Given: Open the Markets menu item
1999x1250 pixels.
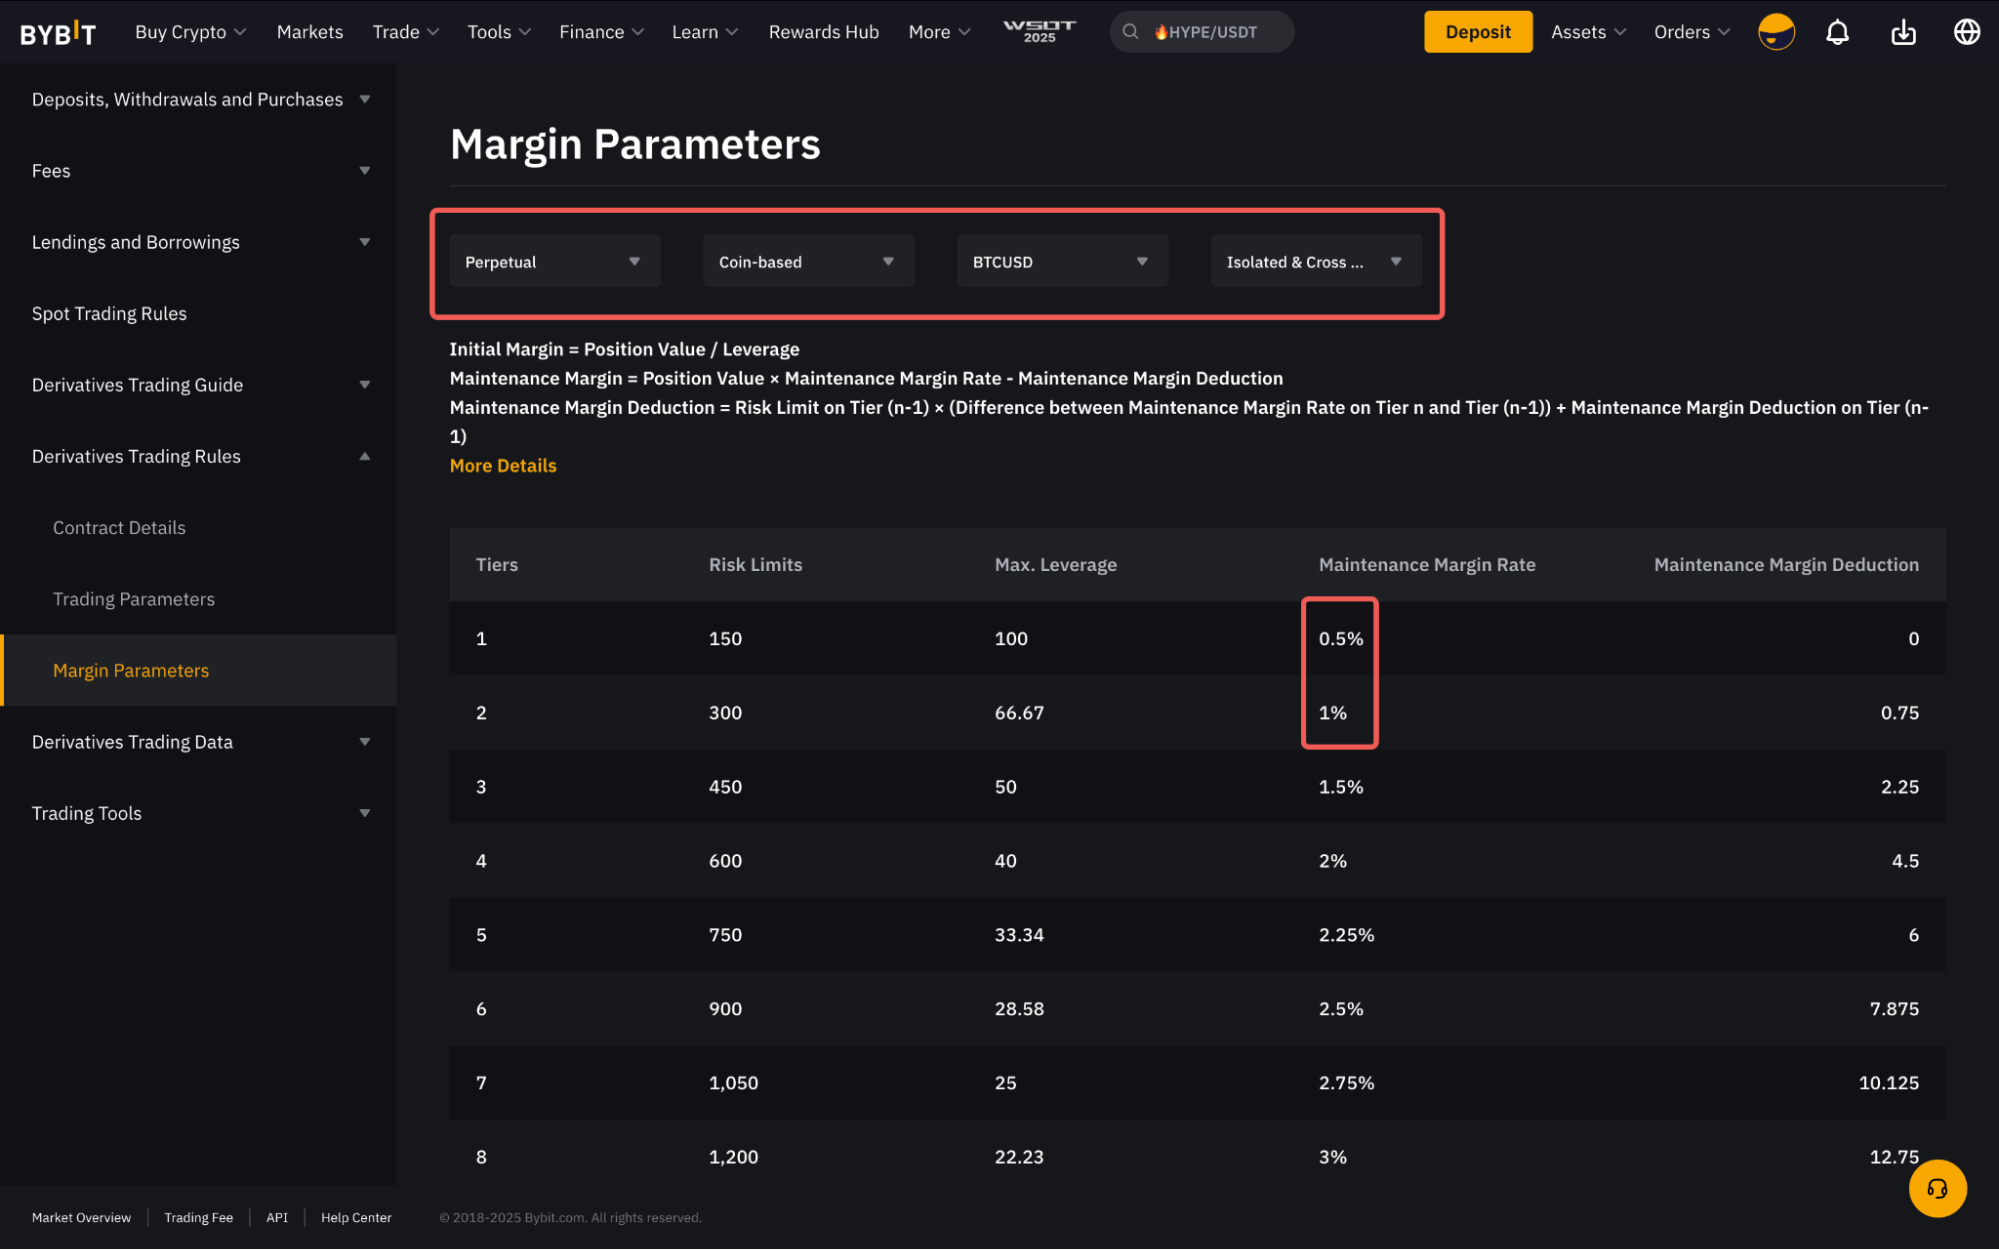Looking at the screenshot, I should 309,32.
